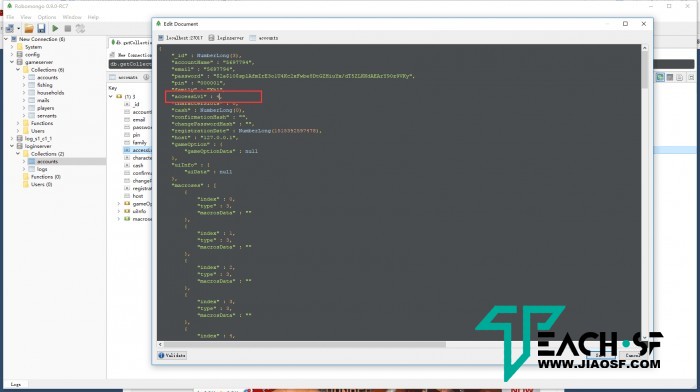Screen dimensions: 700x392
Task: Collapse the gameserver database node
Action: click(12, 62)
